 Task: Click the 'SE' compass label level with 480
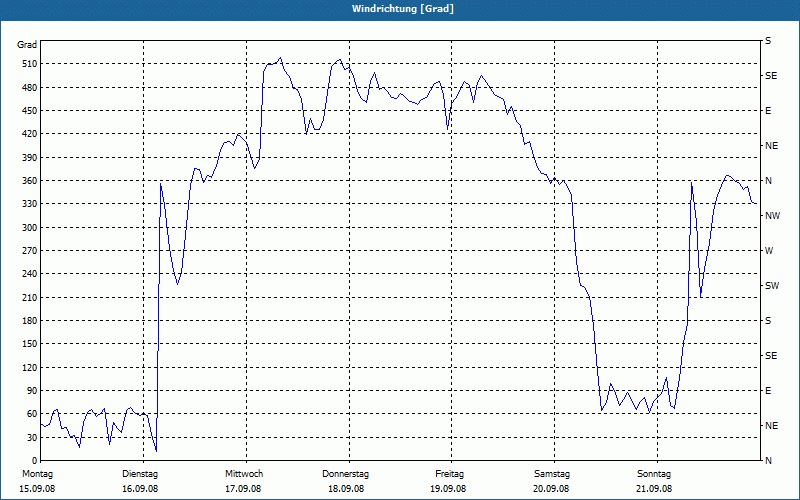point(771,76)
